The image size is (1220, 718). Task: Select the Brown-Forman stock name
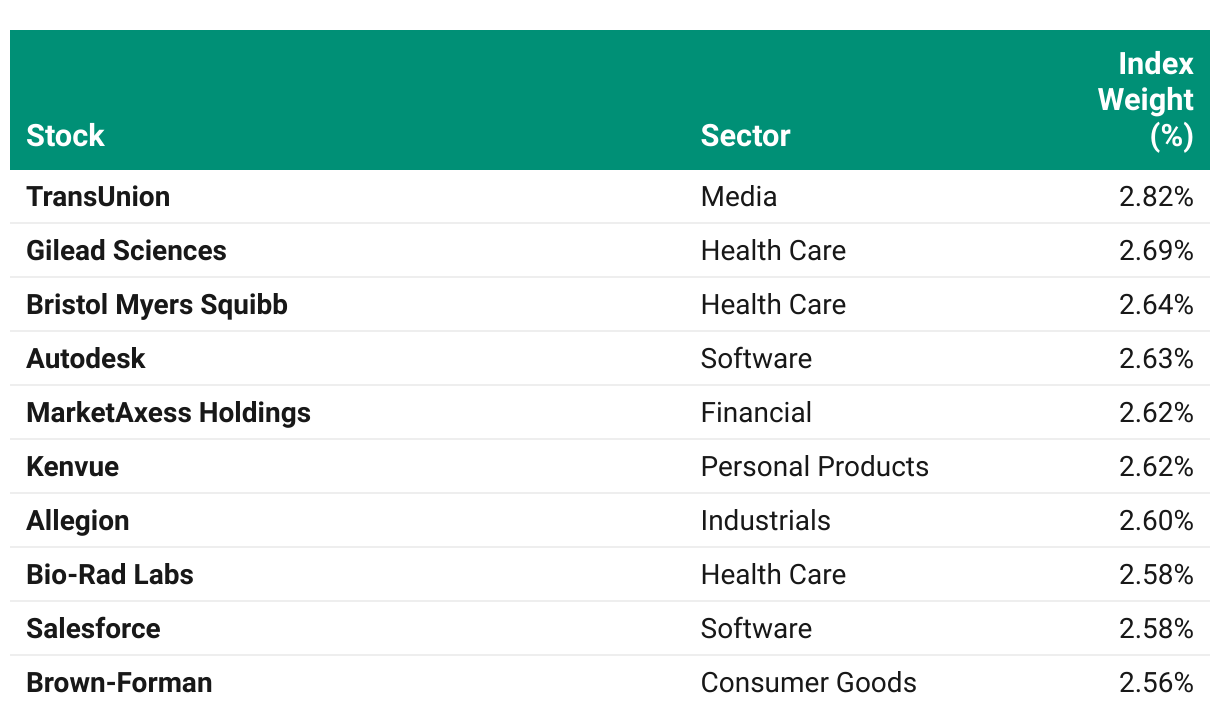(119, 682)
